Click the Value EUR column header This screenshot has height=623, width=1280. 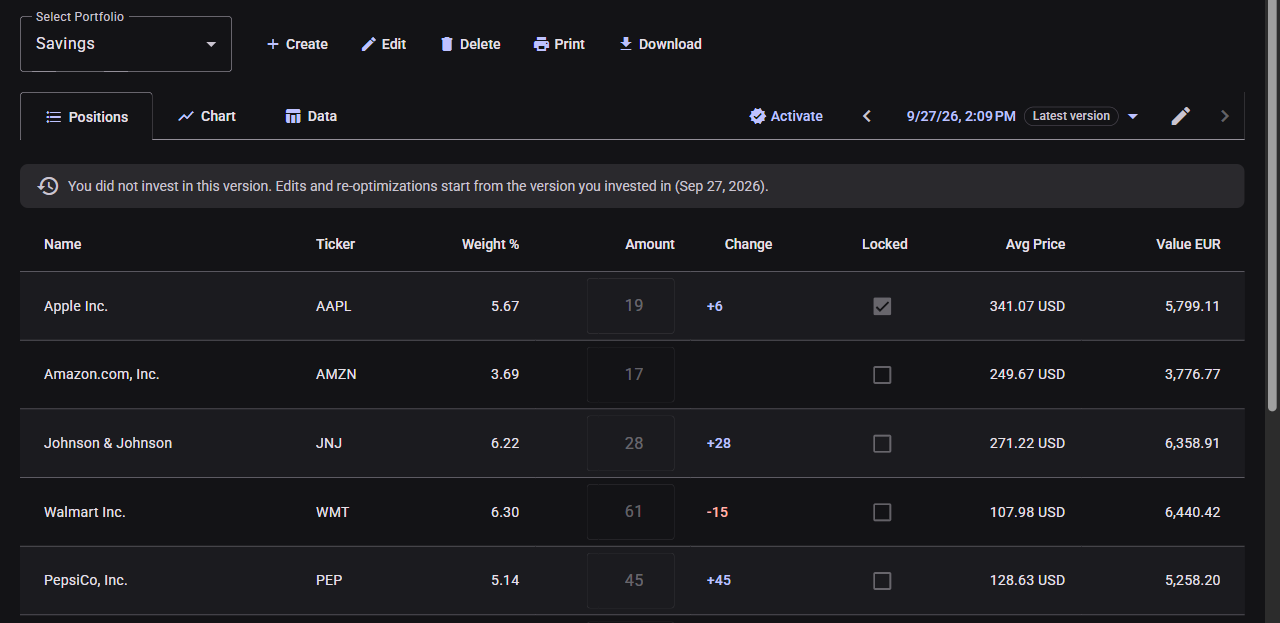[1188, 244]
